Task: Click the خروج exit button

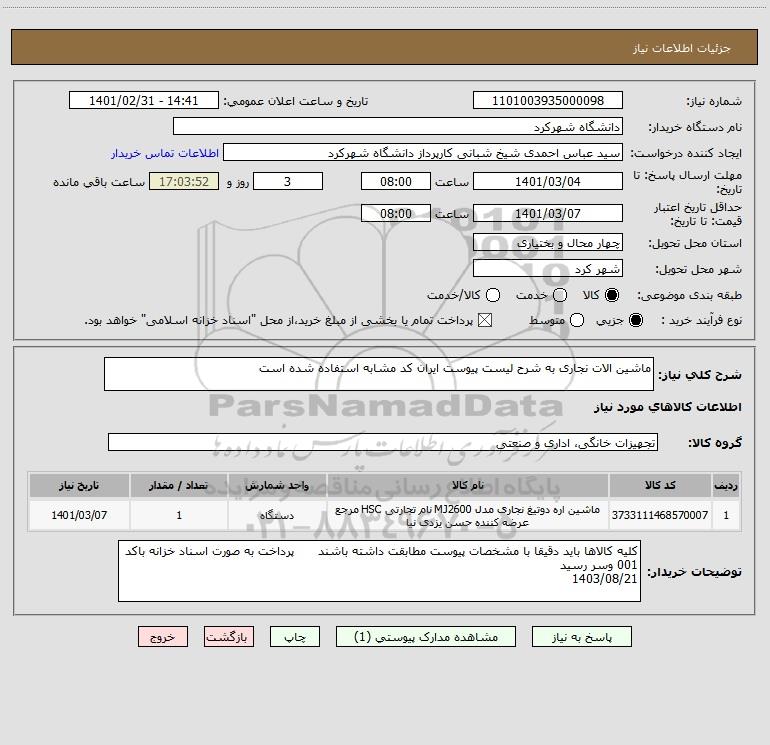Action: tap(163, 637)
